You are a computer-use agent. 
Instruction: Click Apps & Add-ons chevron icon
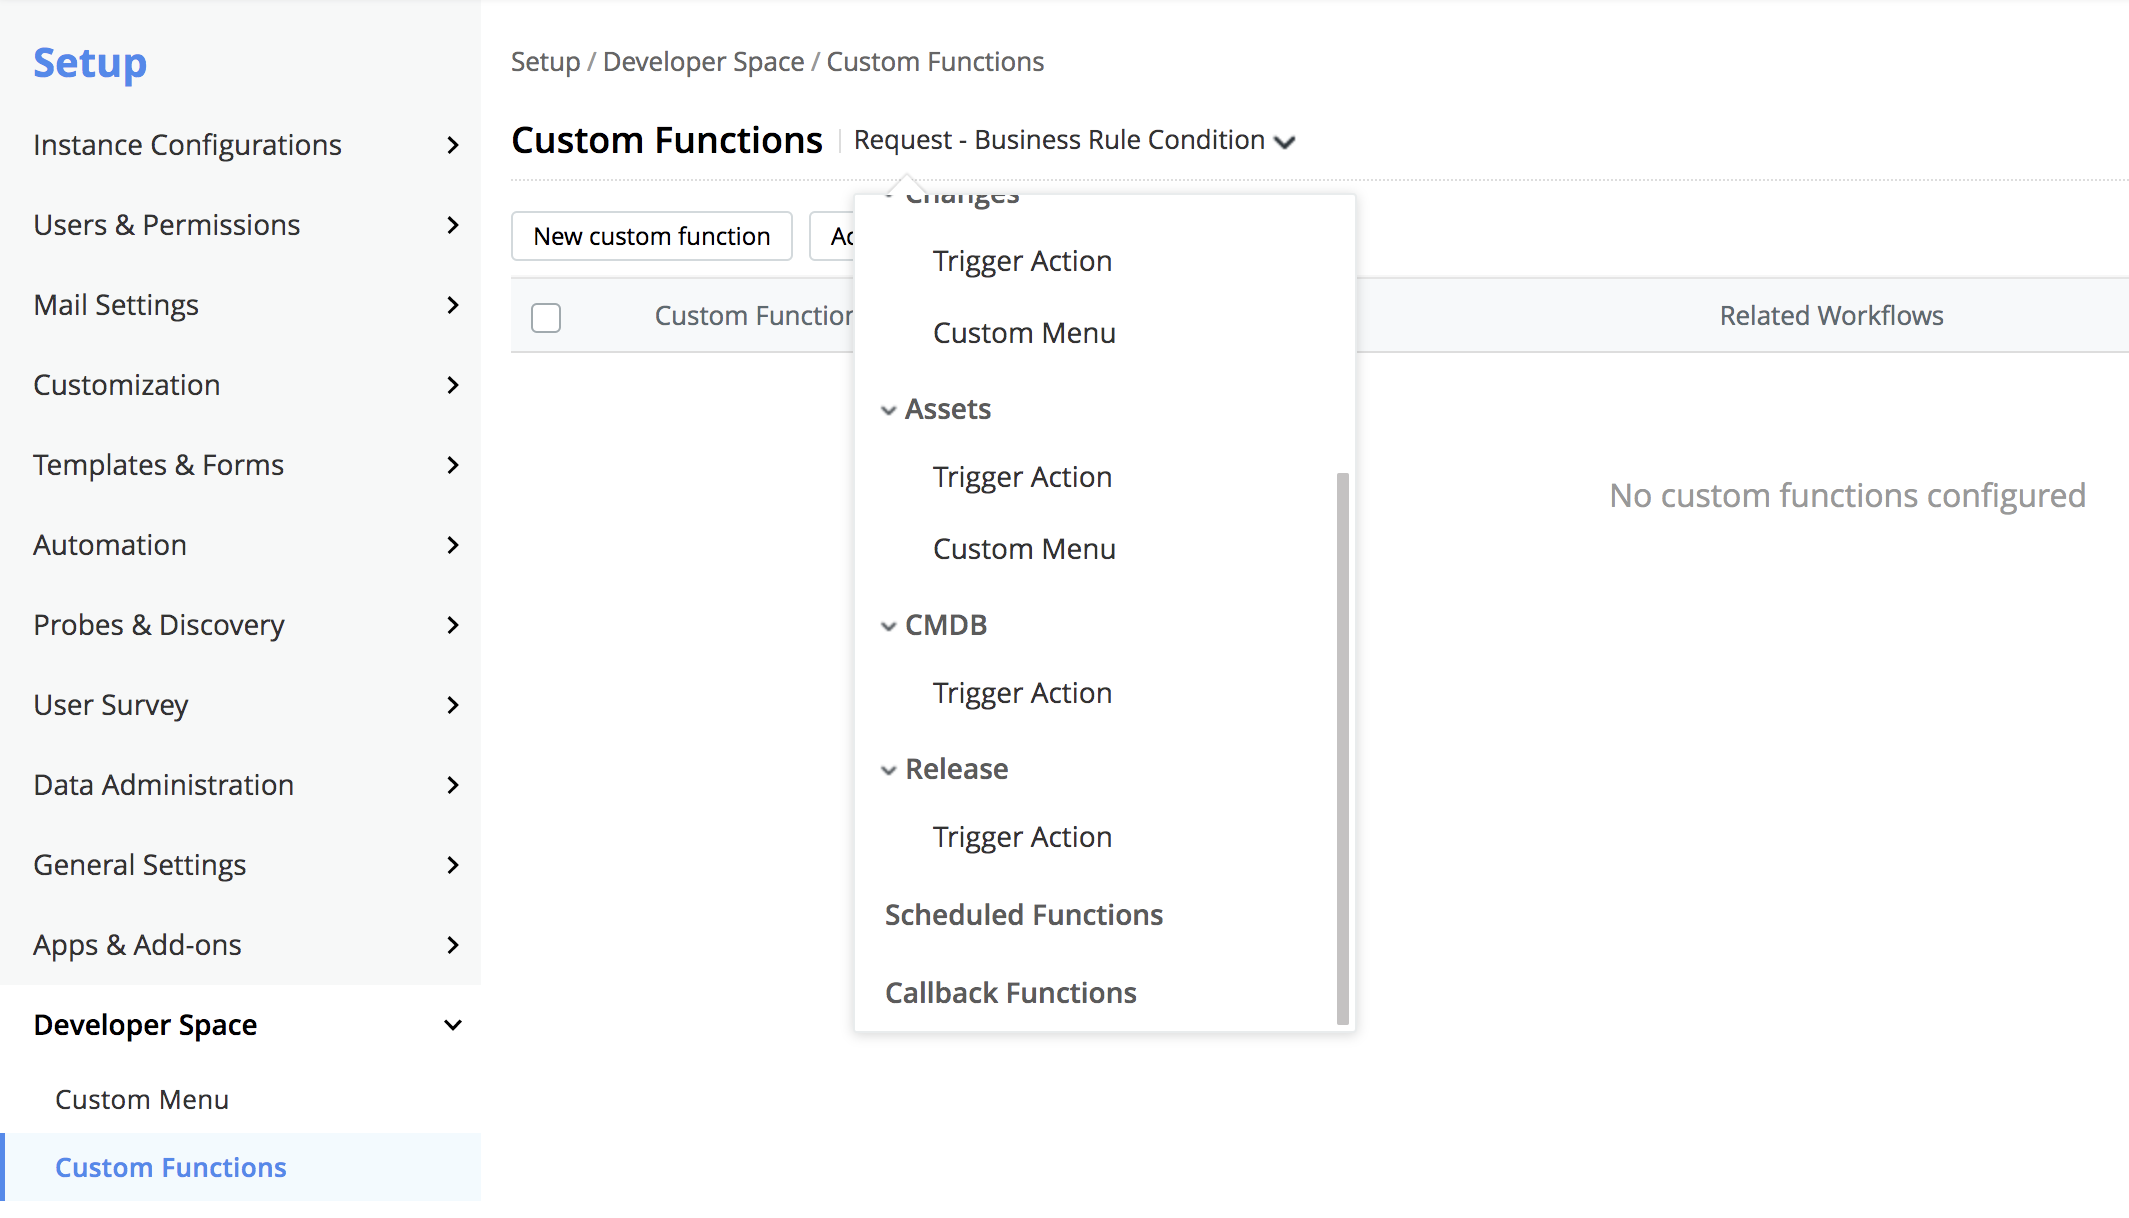coord(453,945)
